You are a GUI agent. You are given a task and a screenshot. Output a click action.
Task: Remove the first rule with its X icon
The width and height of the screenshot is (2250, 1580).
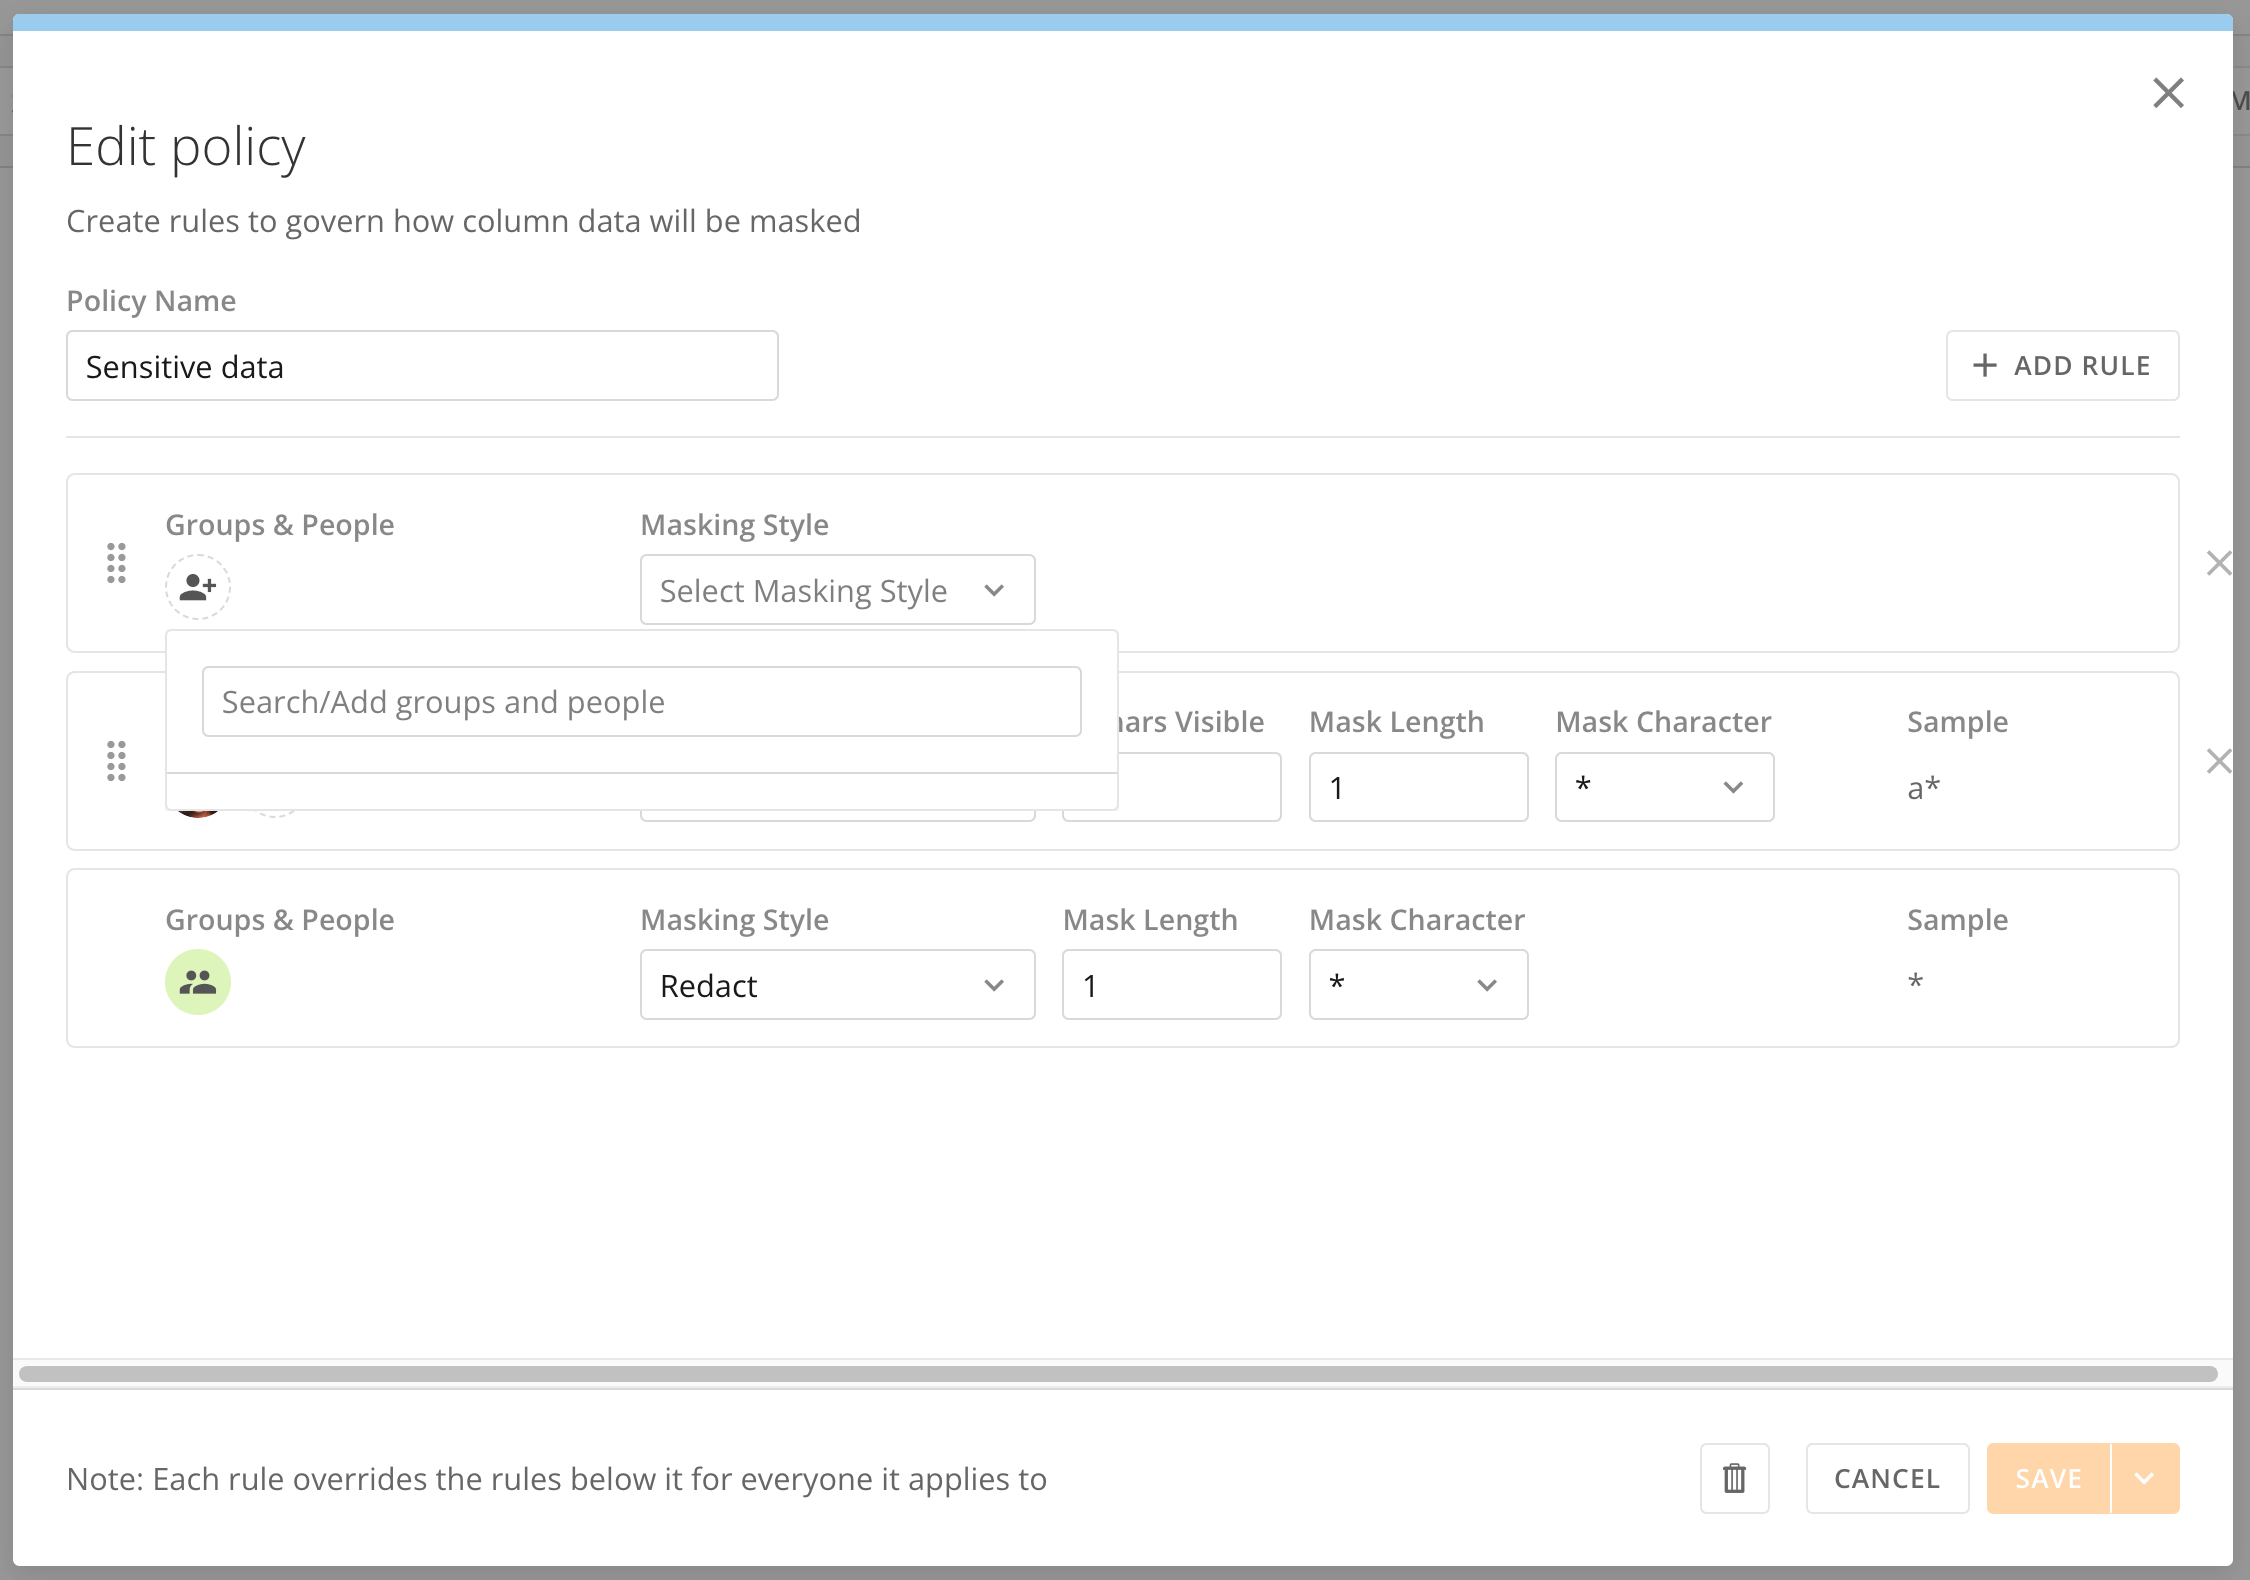tap(2218, 563)
